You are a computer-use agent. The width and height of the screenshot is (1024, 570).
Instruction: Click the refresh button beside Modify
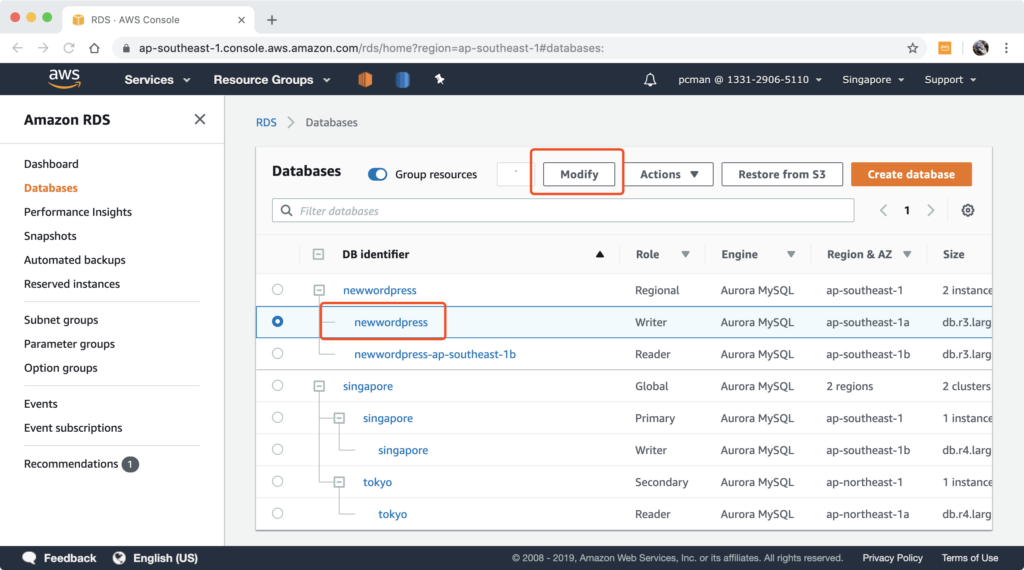[x=515, y=174]
